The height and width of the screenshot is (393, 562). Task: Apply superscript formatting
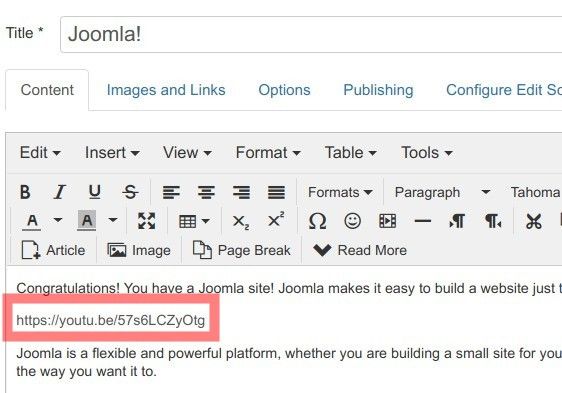pos(276,219)
